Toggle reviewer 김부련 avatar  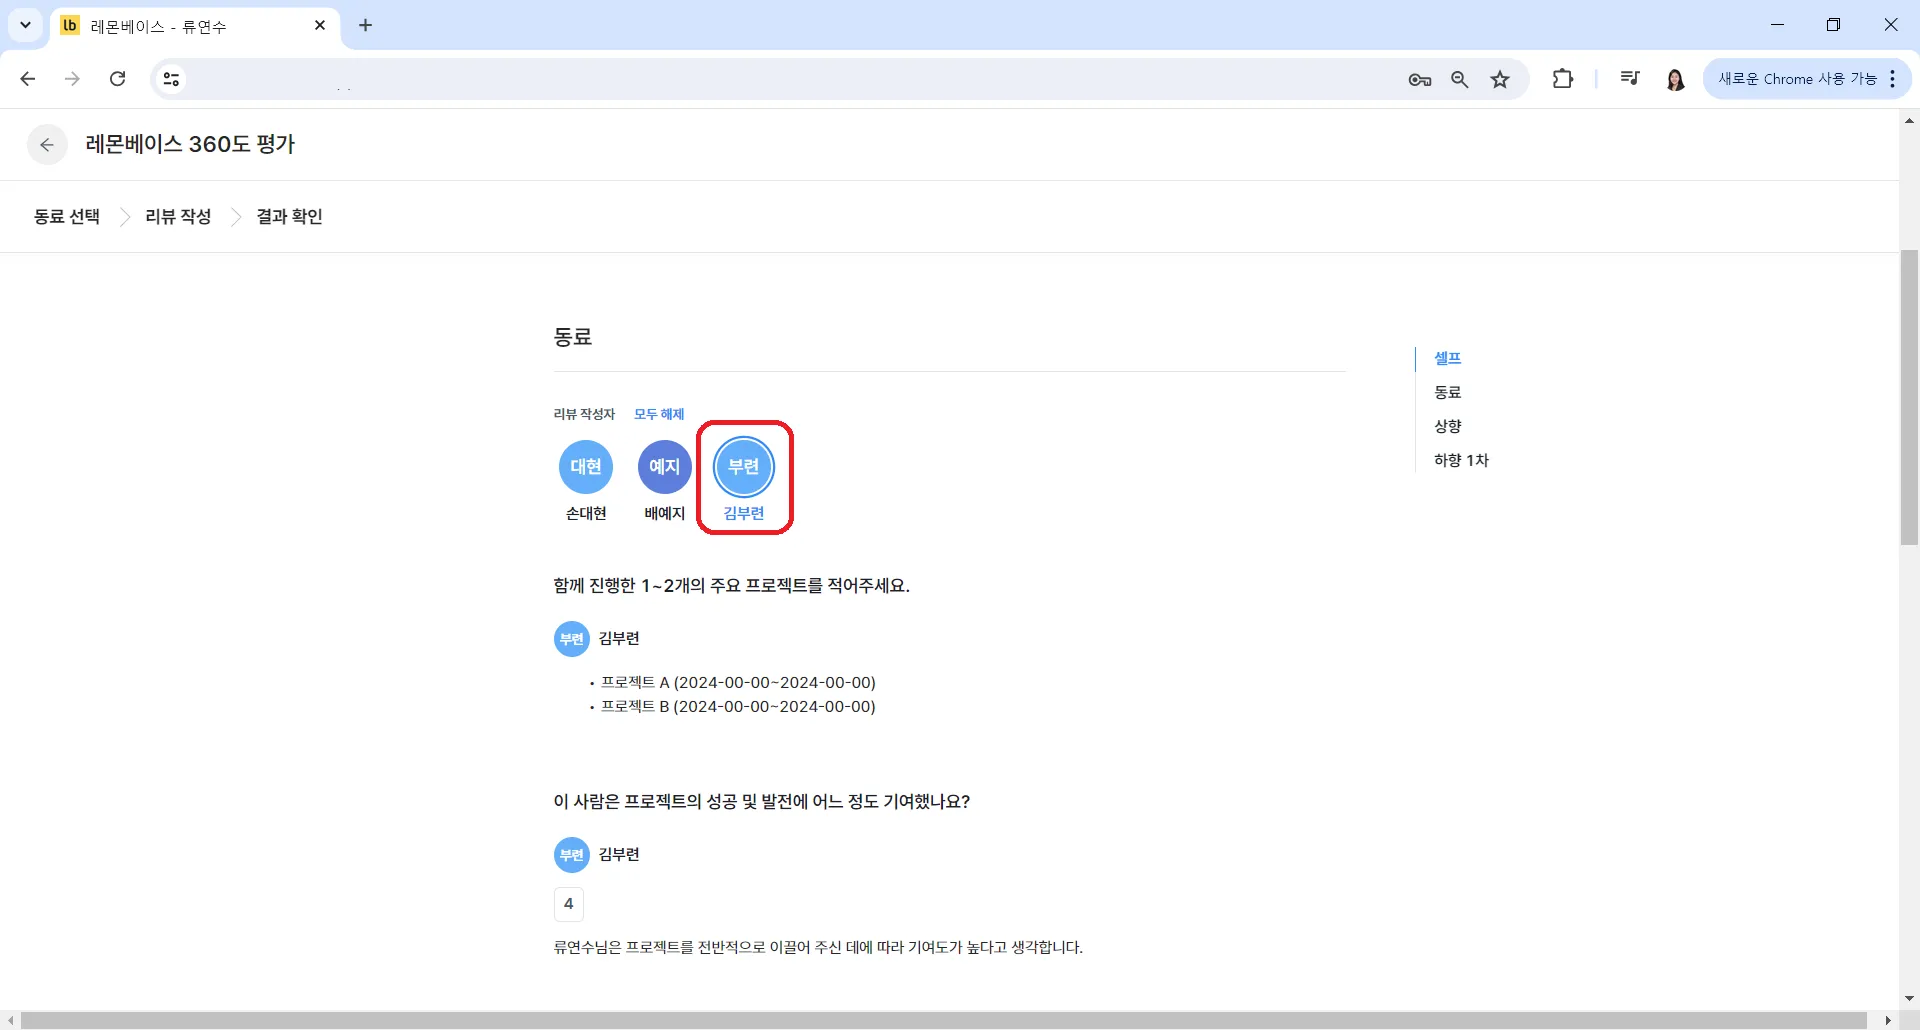(x=744, y=467)
